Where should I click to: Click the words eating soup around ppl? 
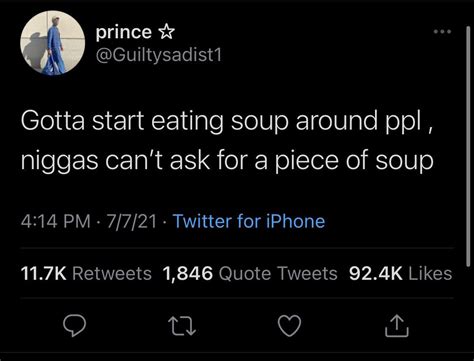coord(286,122)
